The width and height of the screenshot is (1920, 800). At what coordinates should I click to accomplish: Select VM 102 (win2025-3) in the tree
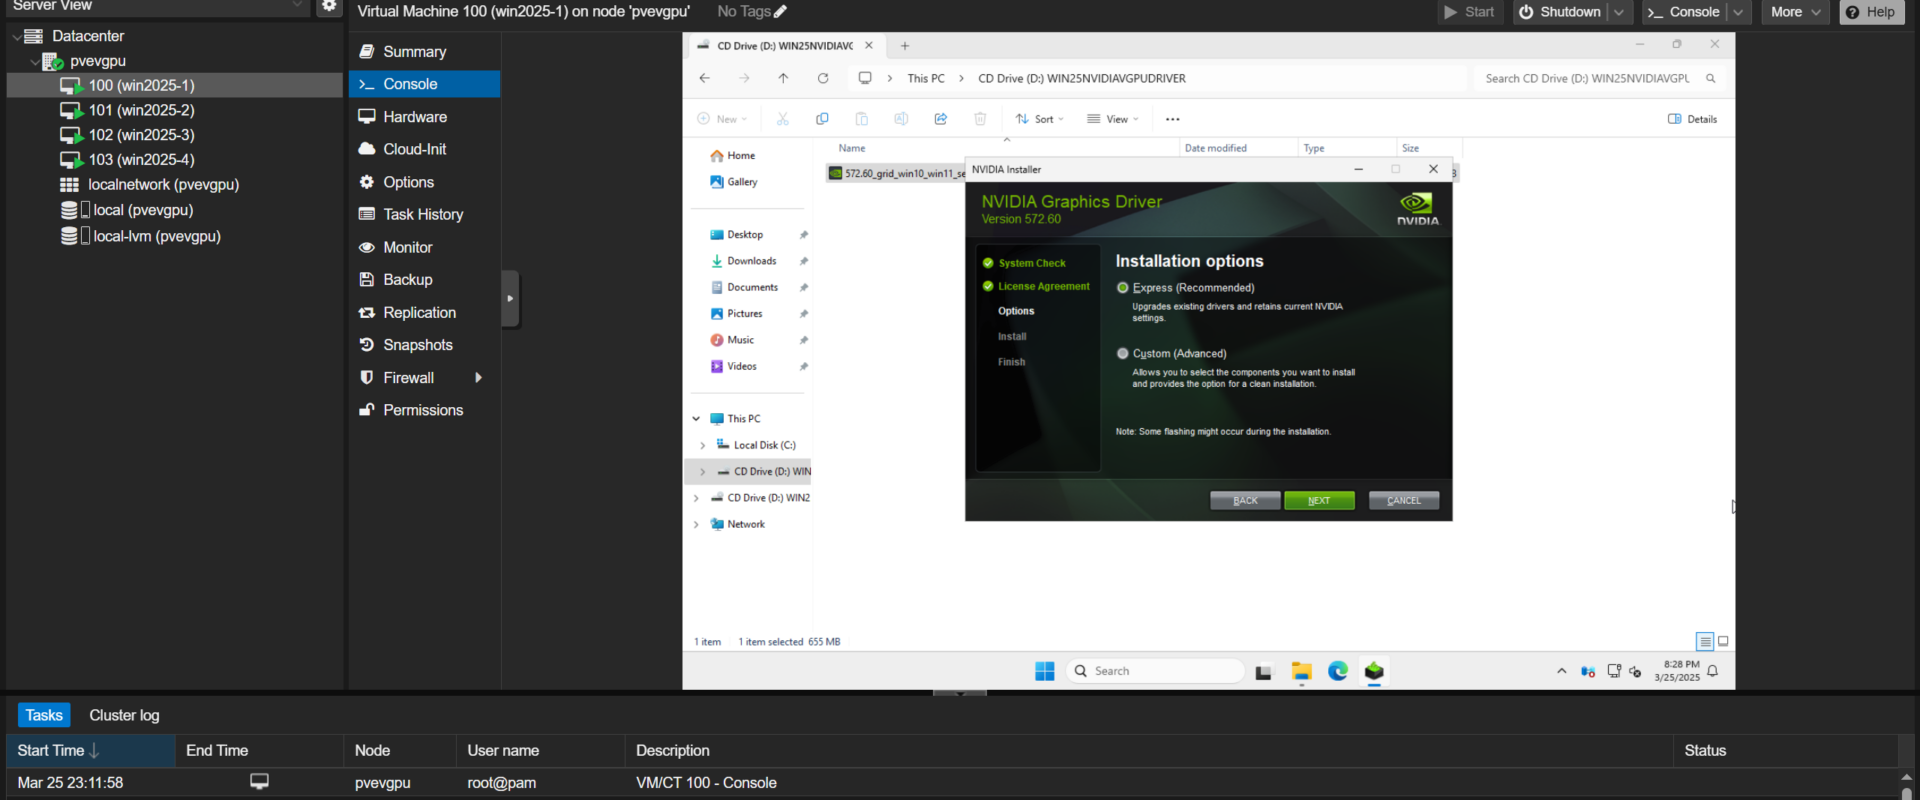tap(141, 135)
